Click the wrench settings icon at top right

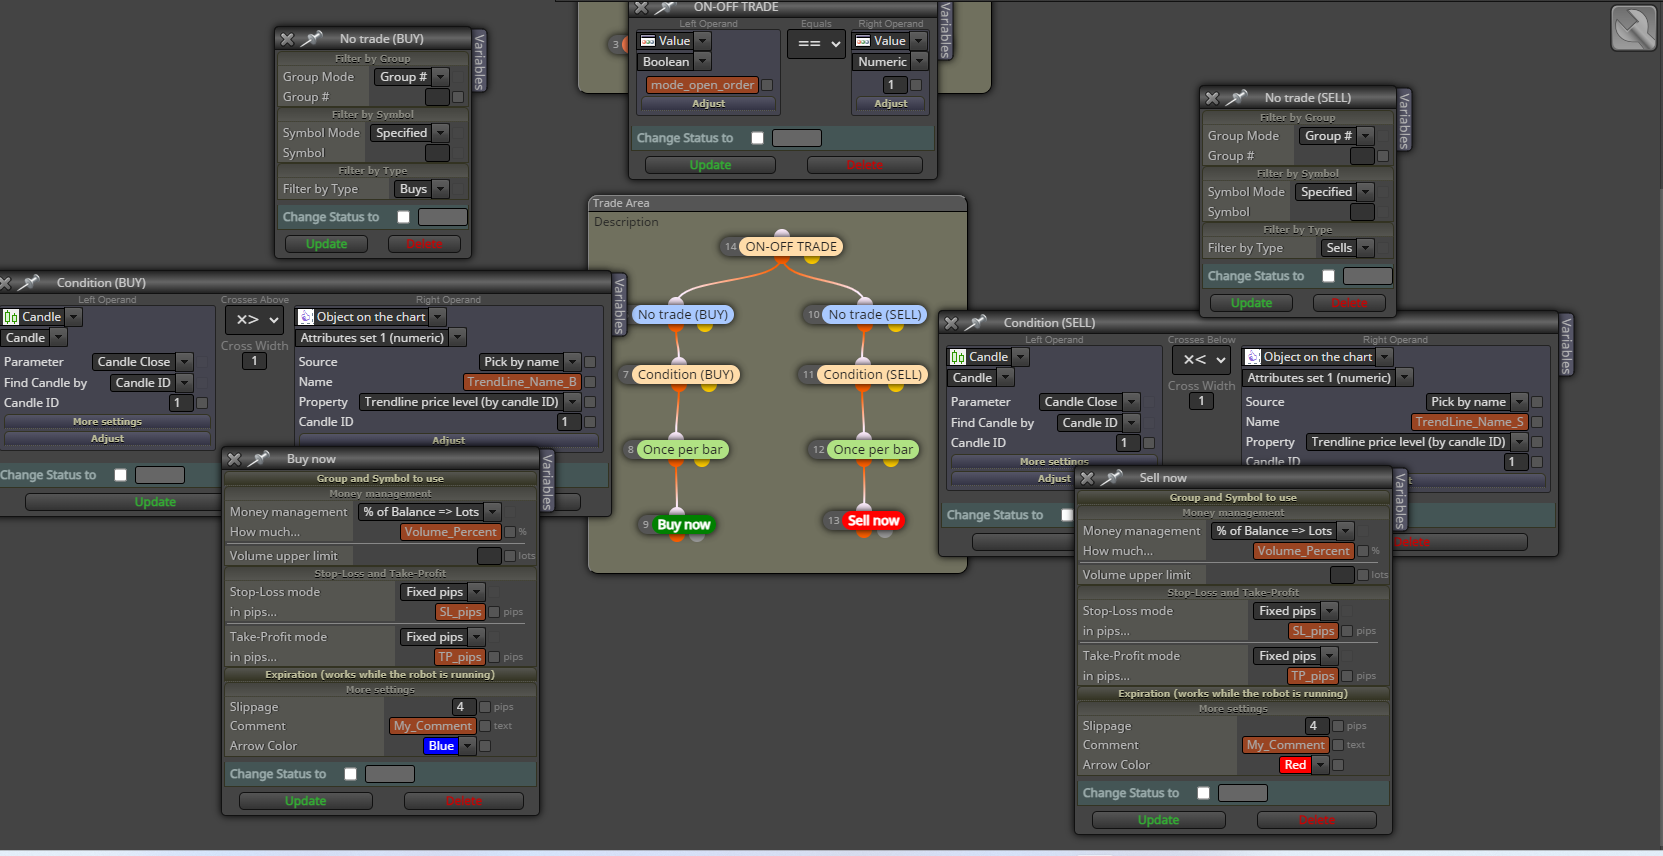point(1634,28)
